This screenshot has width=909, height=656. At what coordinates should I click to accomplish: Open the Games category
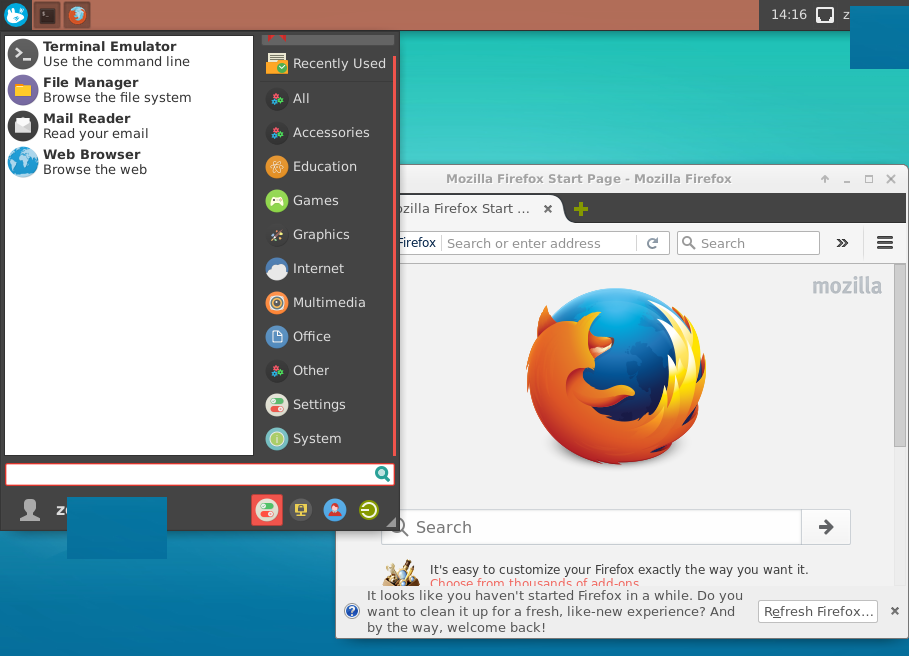coord(326,201)
